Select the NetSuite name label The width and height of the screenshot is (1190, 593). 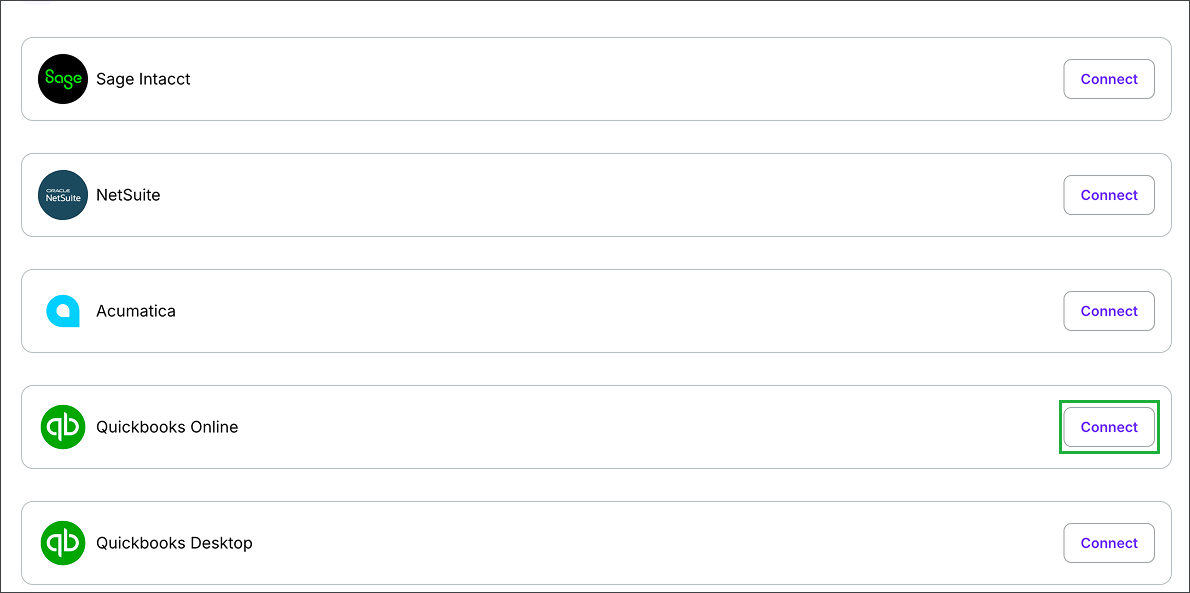click(x=128, y=195)
